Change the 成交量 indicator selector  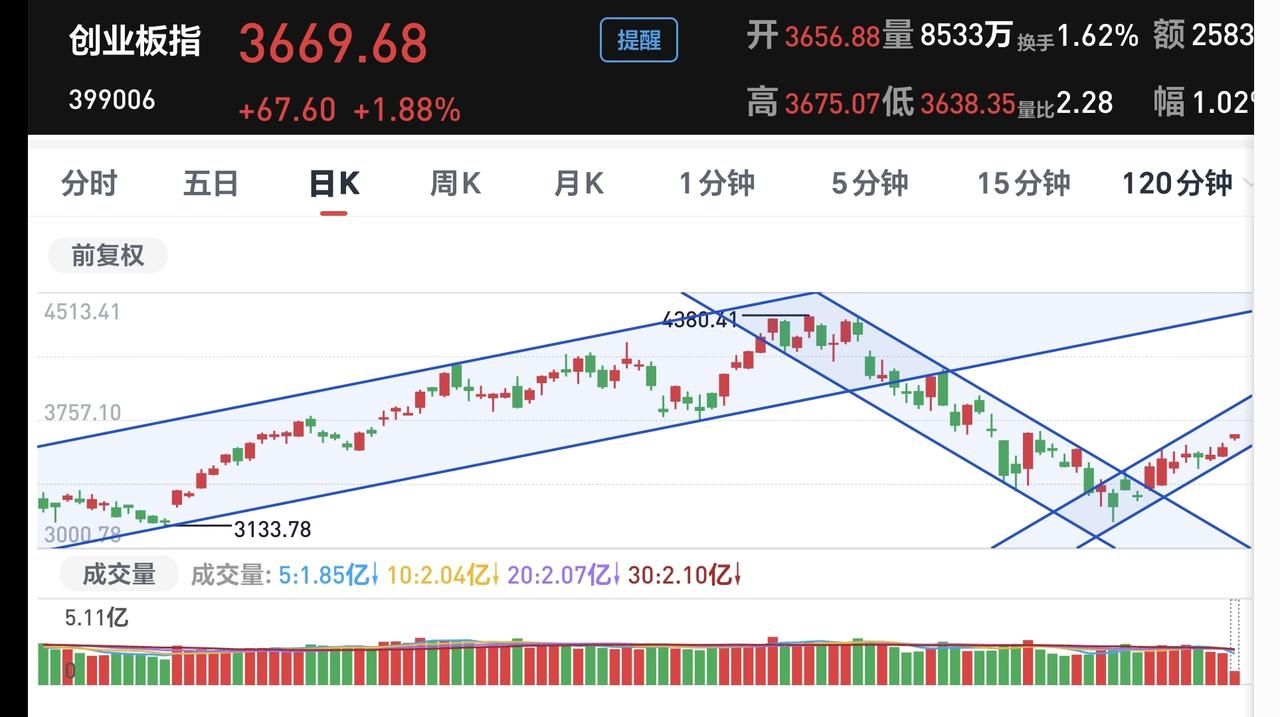tap(119, 574)
